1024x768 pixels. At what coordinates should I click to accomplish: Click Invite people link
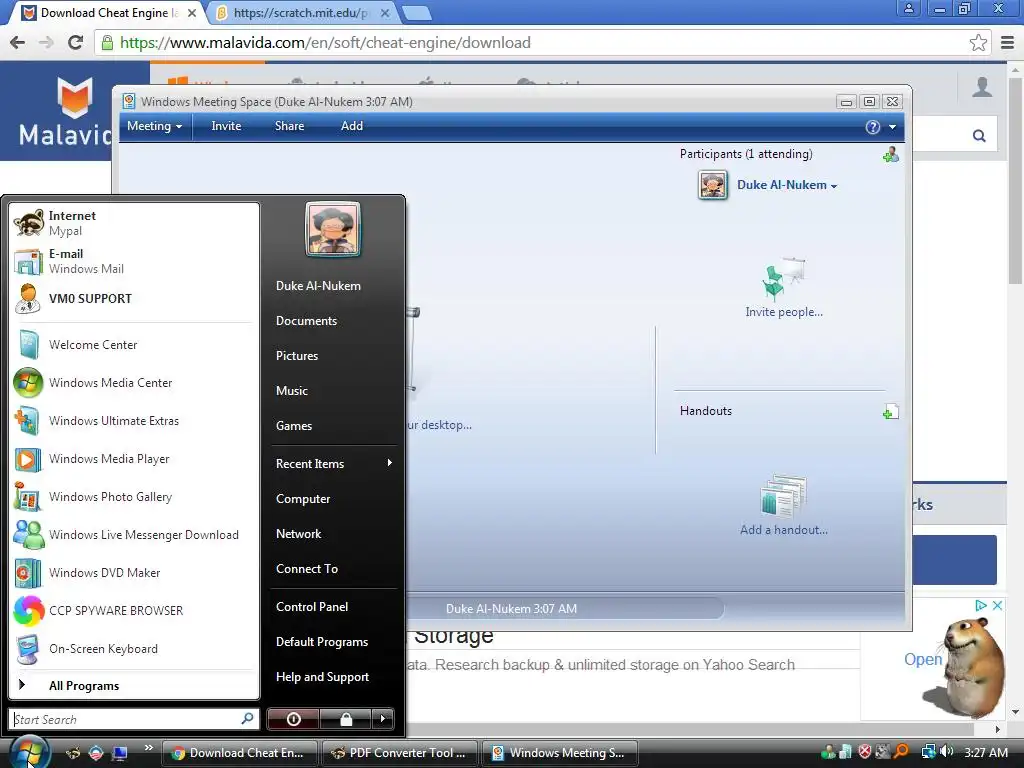(784, 312)
